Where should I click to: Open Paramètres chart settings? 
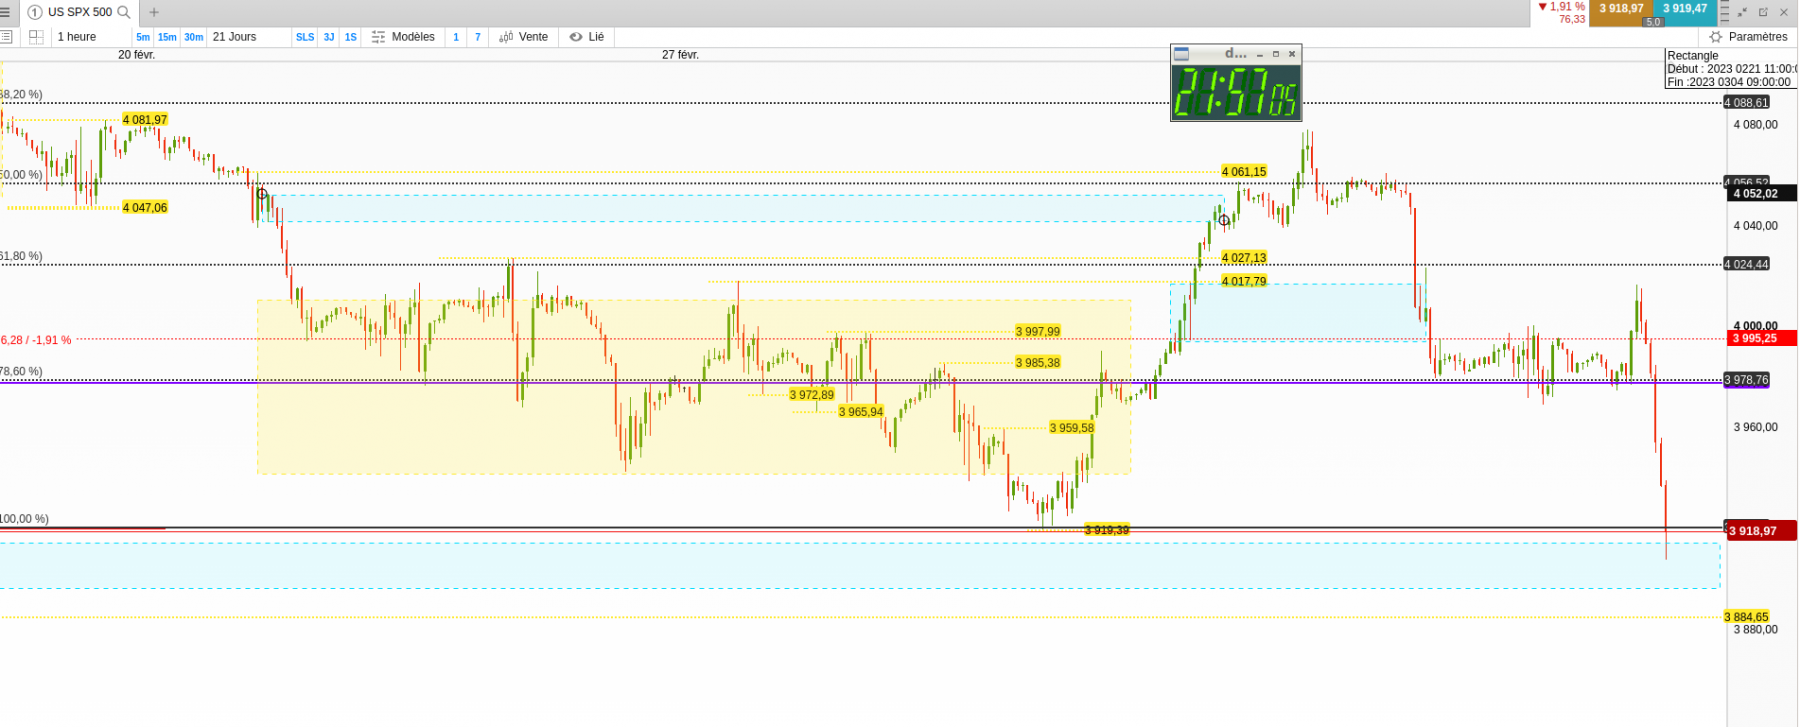pyautogui.click(x=1748, y=37)
